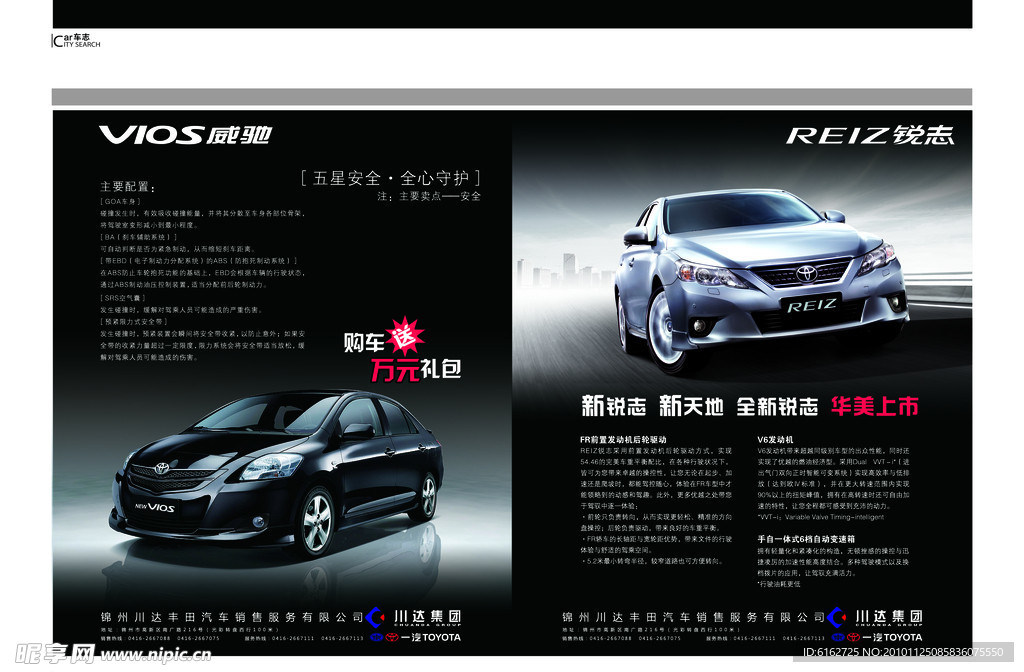This screenshot has width=1024, height=672.
Task: Click the 一汽TOYOTA logo on the VIOS page
Action: click(415, 637)
